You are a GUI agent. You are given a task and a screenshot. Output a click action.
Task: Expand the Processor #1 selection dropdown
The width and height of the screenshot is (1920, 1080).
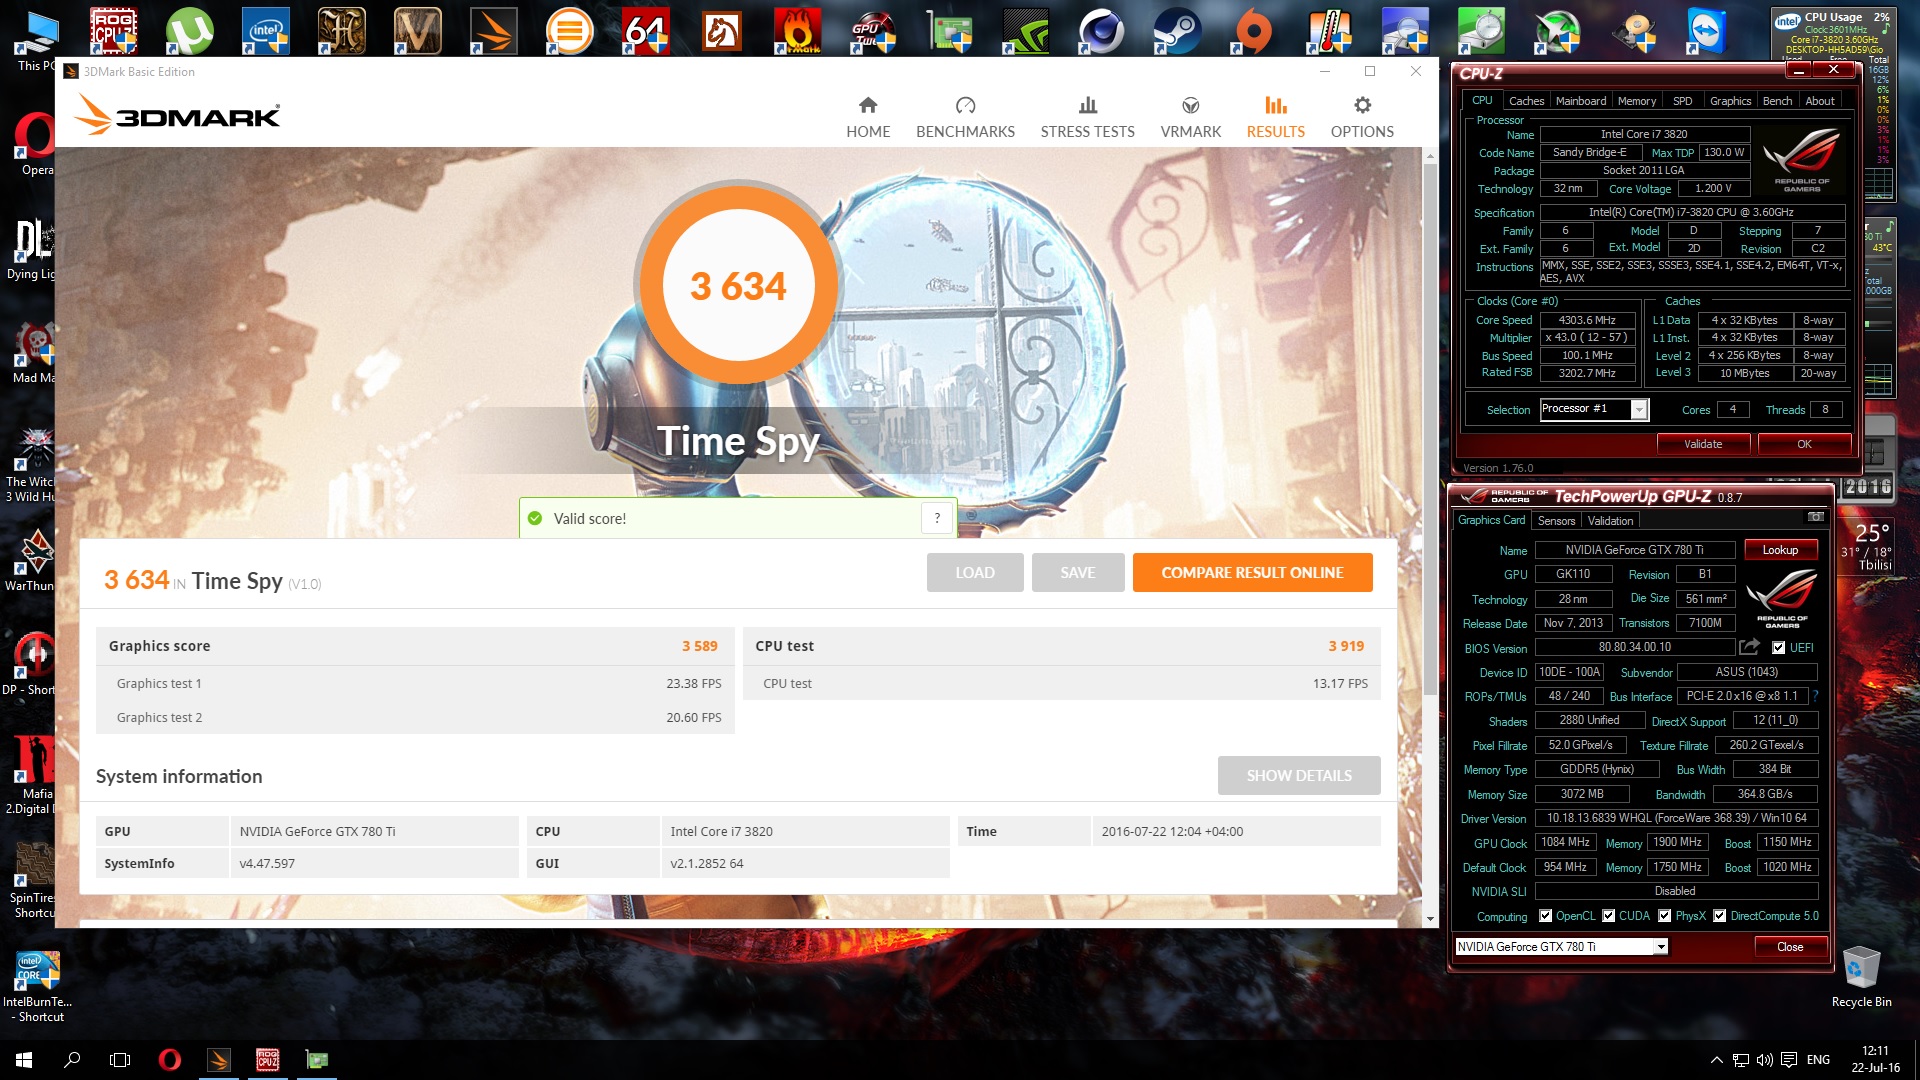point(1638,409)
